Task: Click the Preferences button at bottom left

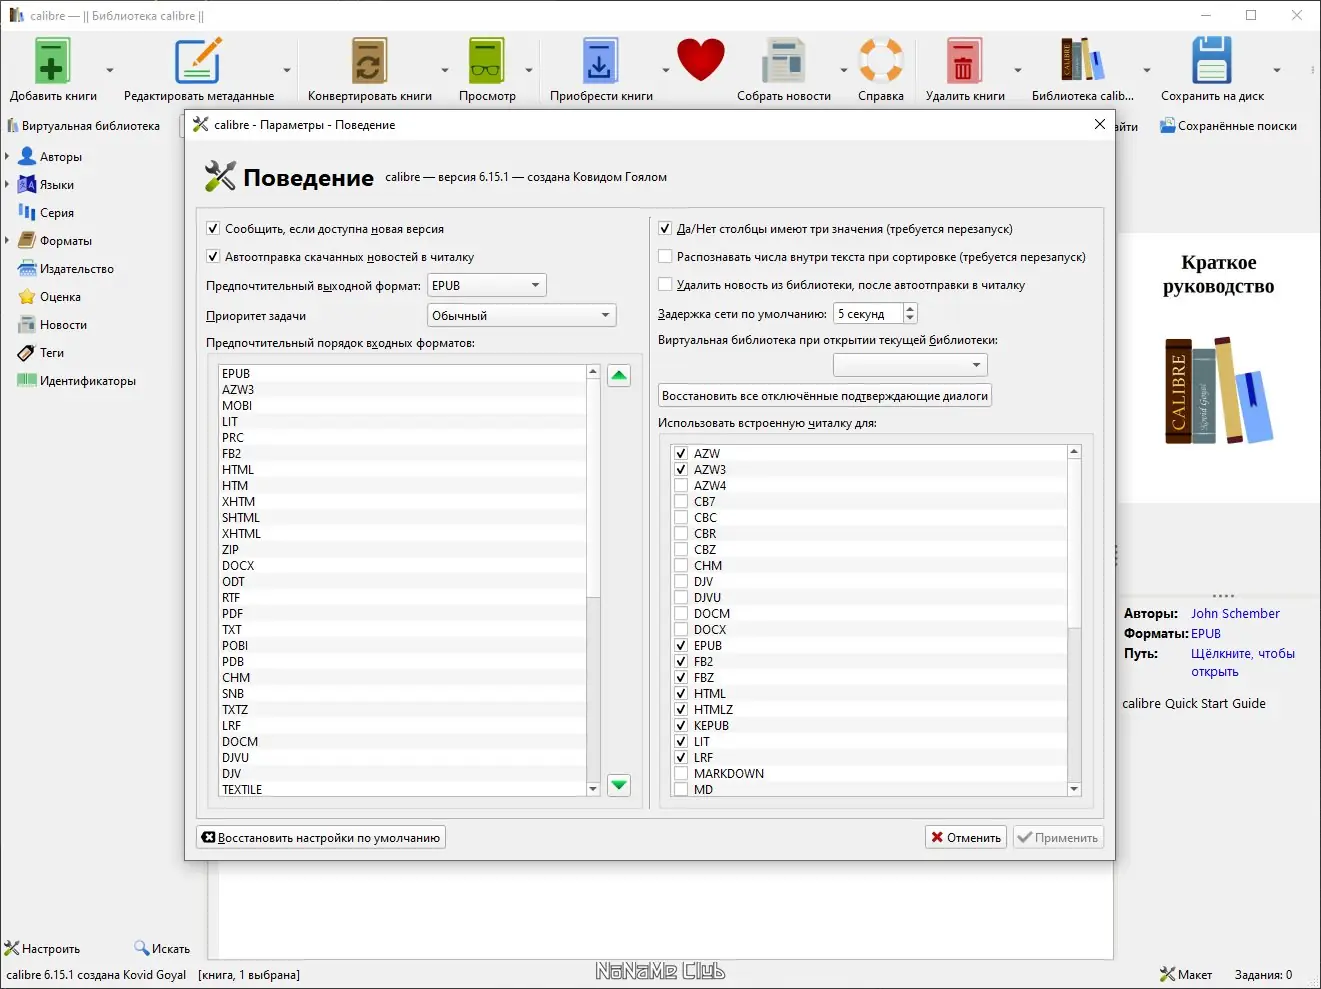Action: 43,949
